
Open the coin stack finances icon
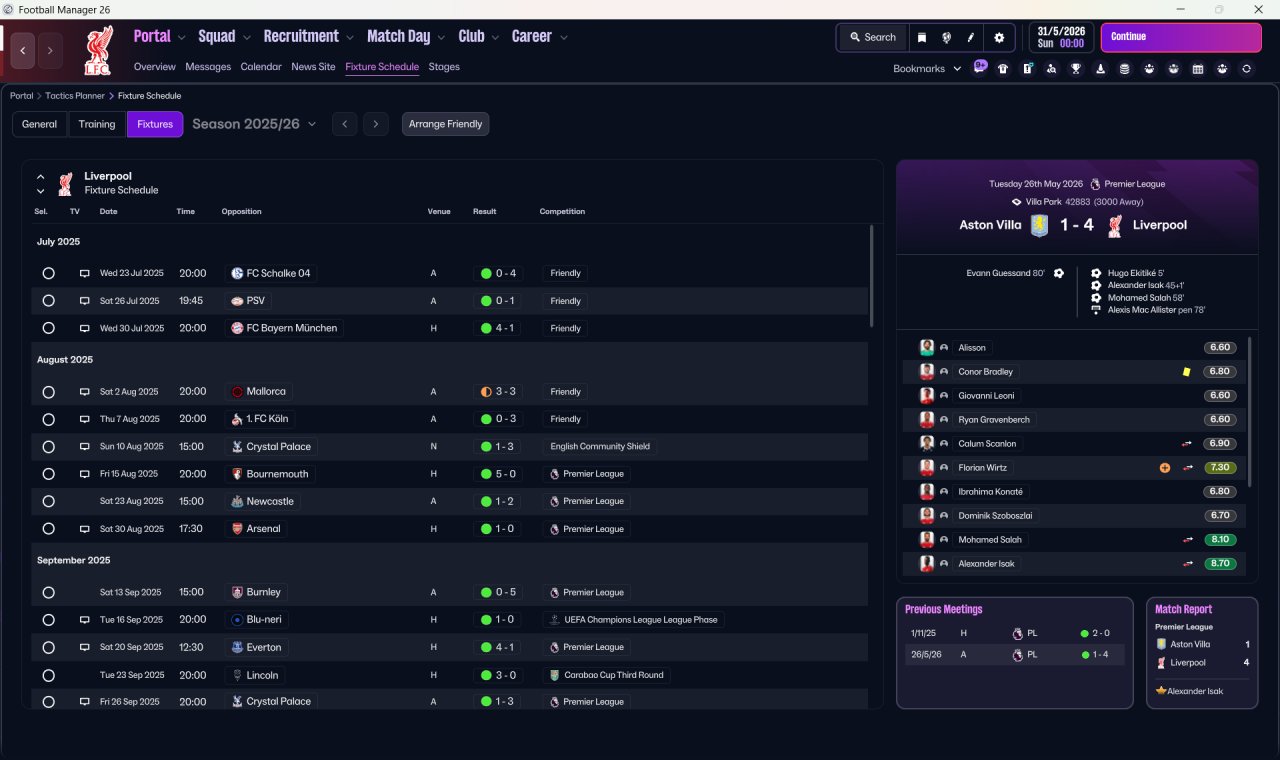pyautogui.click(x=1125, y=69)
